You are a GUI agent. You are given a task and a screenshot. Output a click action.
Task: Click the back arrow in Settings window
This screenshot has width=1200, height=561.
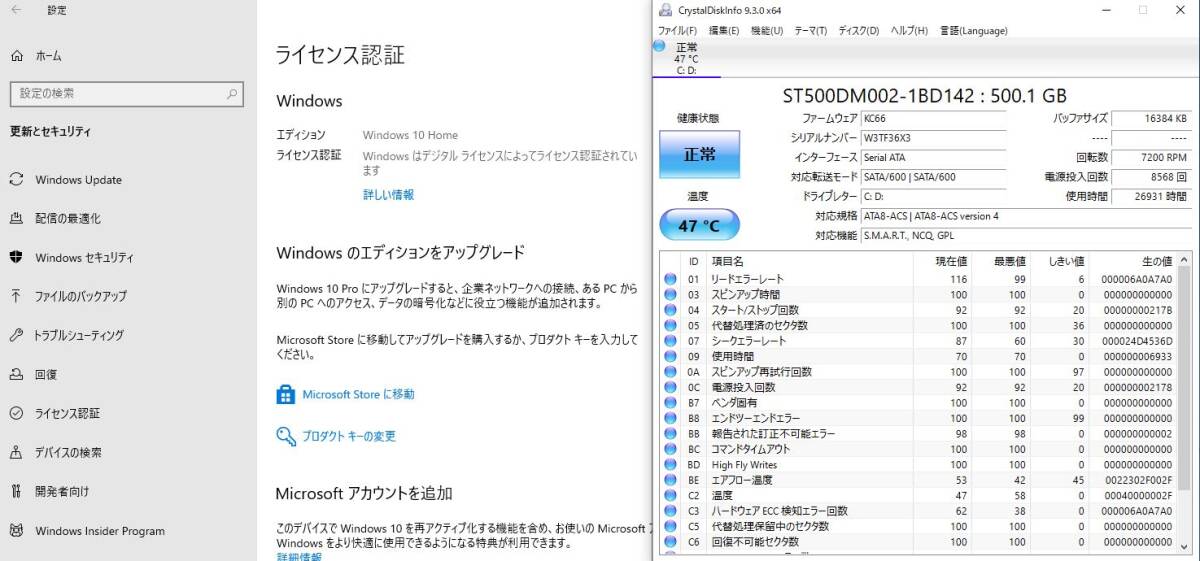(18, 10)
